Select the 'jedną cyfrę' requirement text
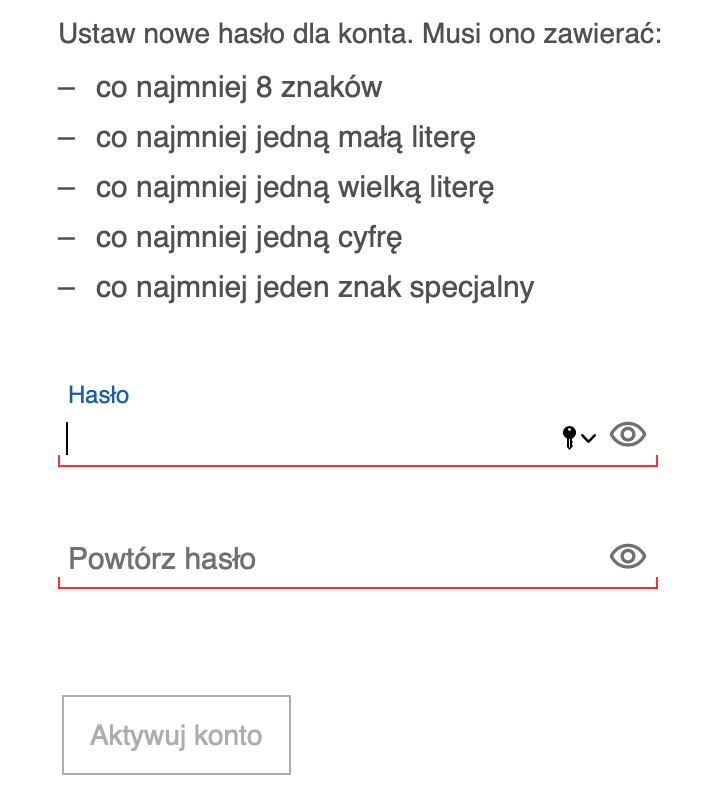The width and height of the screenshot is (720, 798). point(249,238)
